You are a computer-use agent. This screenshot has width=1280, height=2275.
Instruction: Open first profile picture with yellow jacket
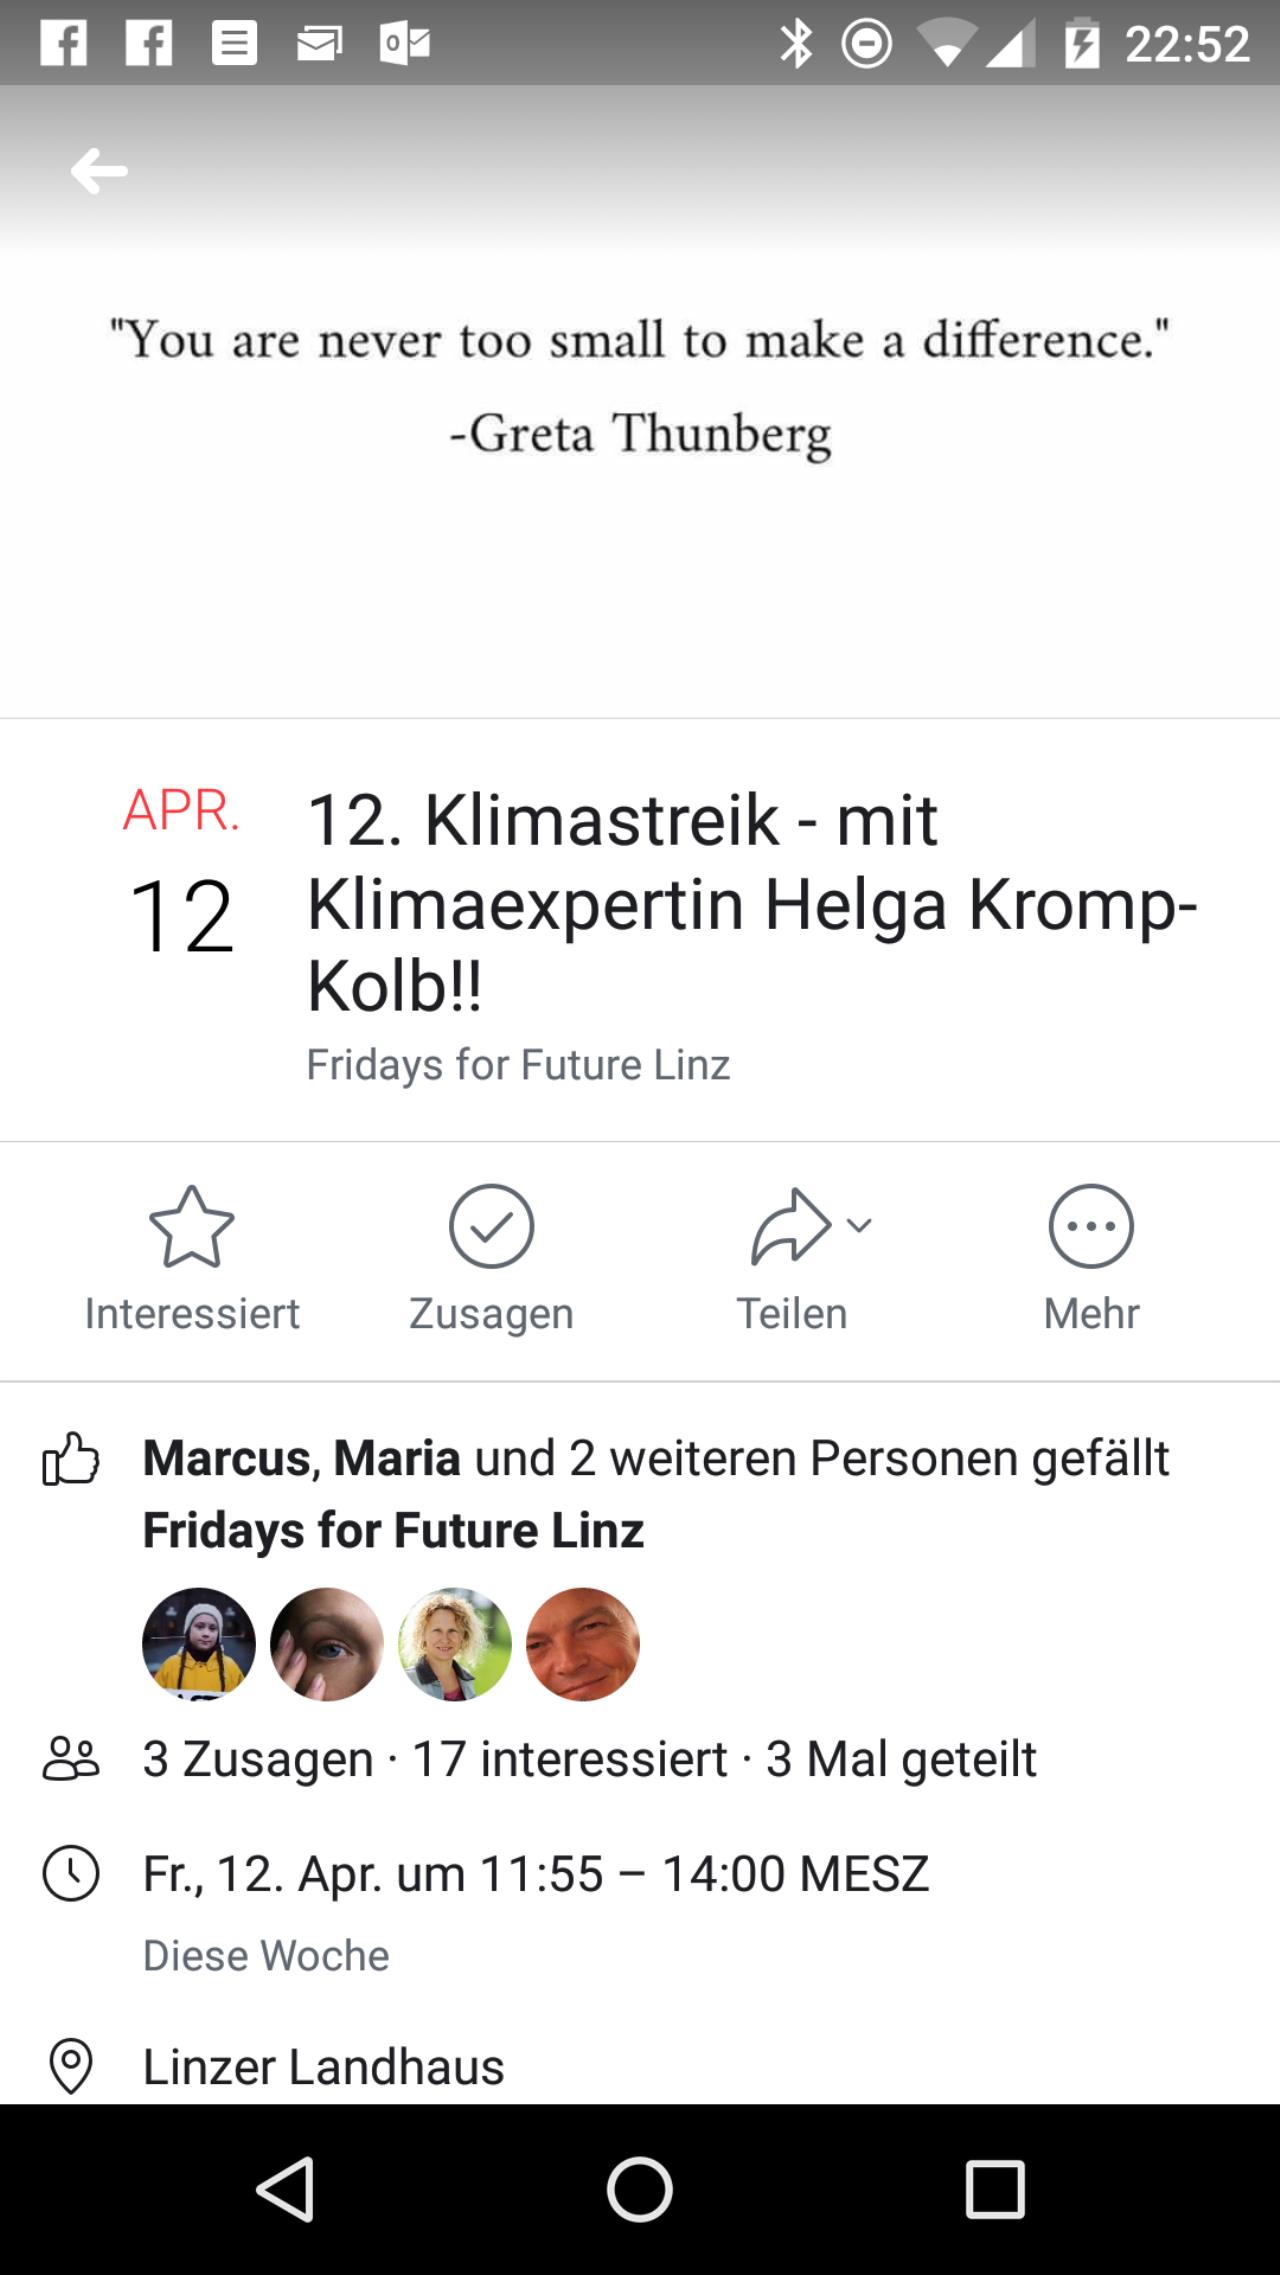199,1644
